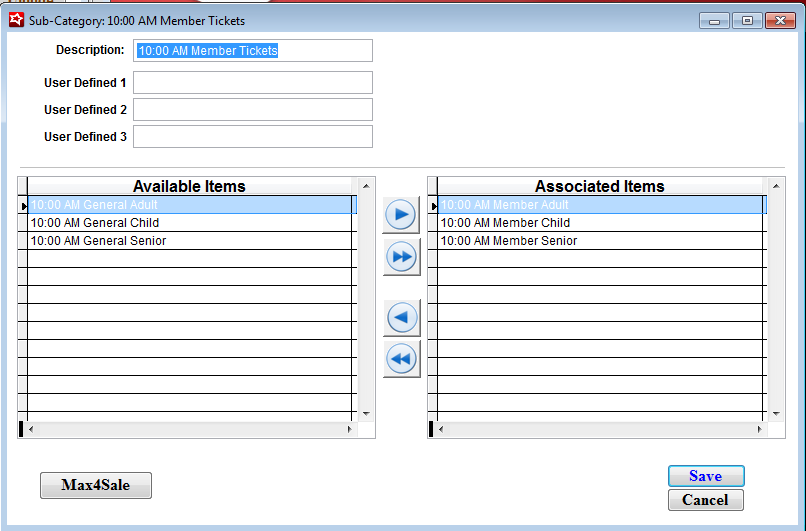Click the Associated Items column header
This screenshot has height=531, width=806.
coord(600,186)
